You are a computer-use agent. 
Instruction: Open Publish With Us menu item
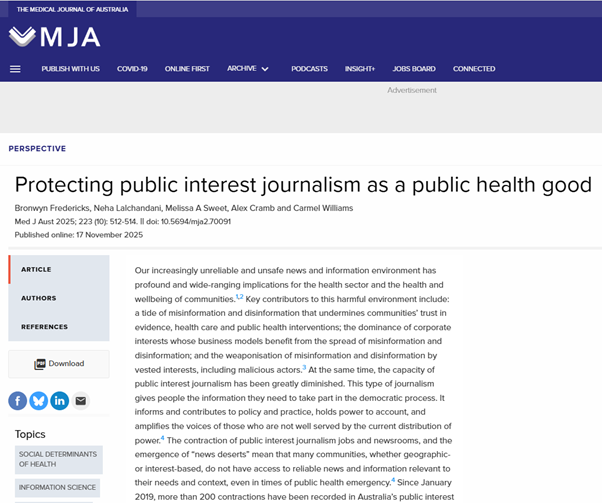(x=71, y=69)
